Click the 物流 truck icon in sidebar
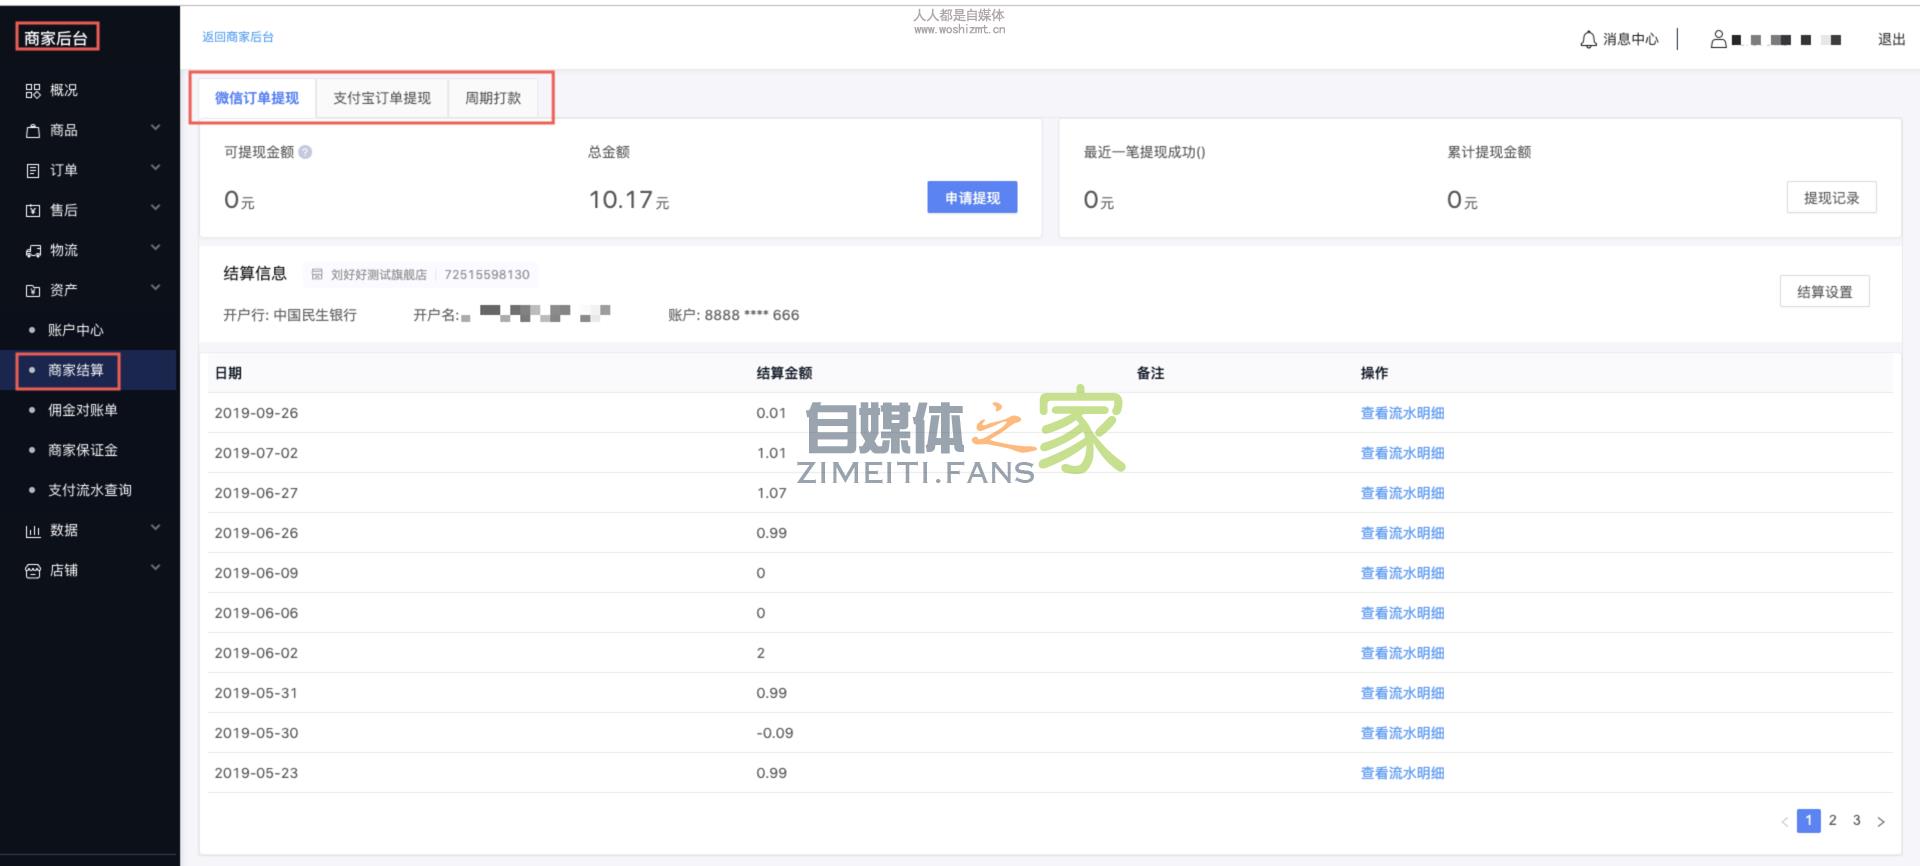Screen dimensions: 1920x866 [33, 251]
